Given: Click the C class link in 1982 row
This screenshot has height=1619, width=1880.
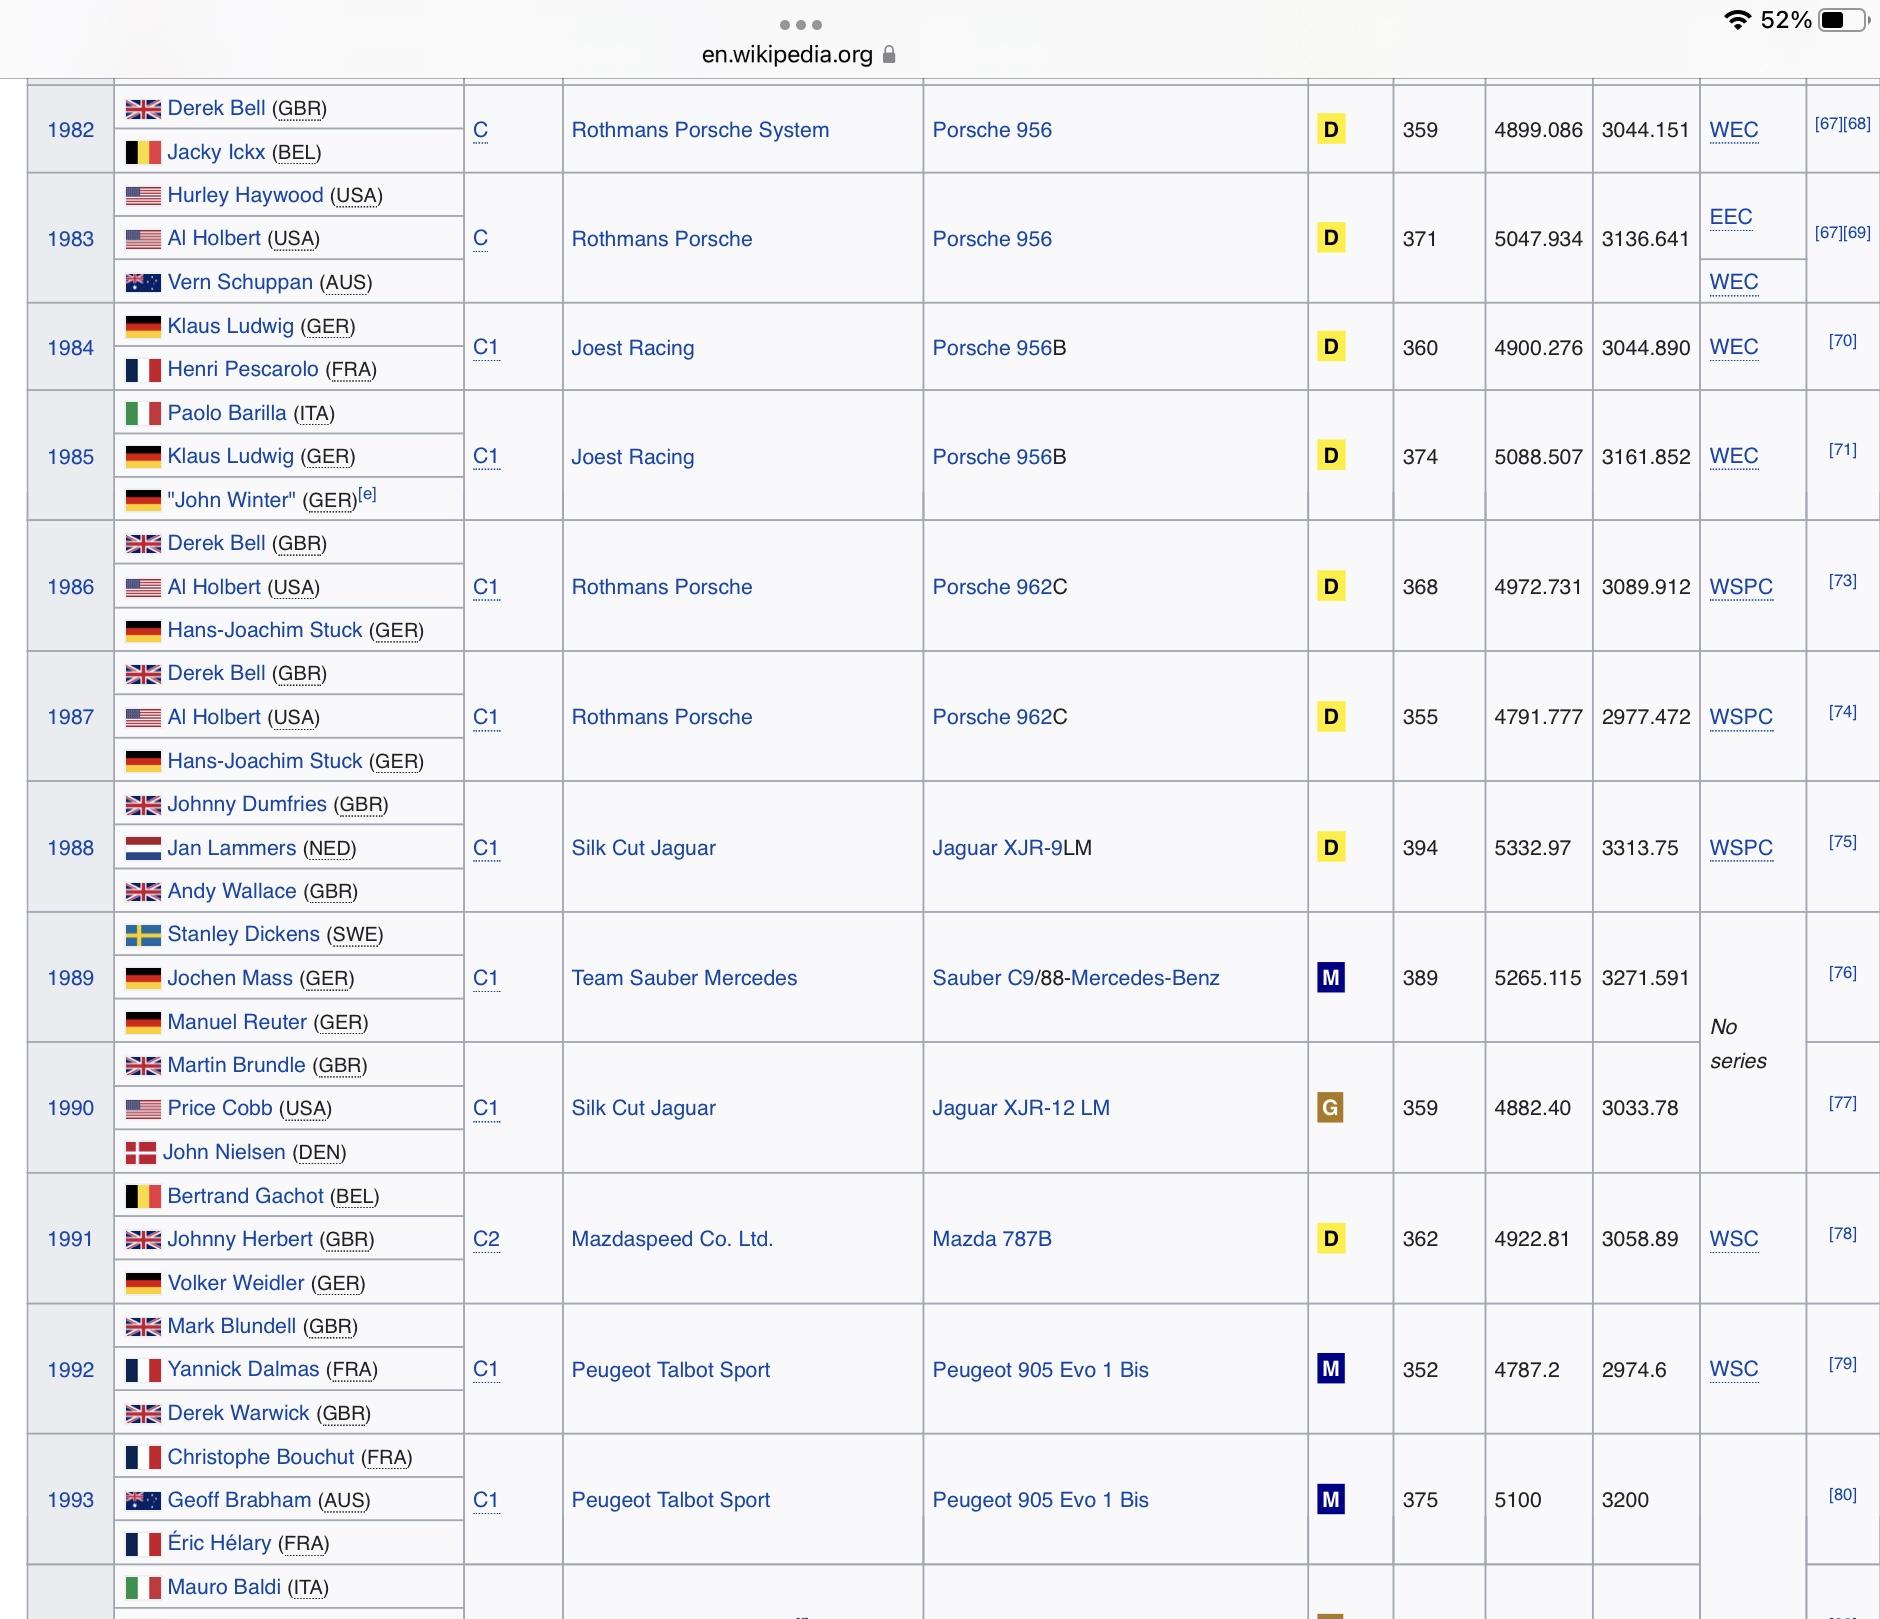Looking at the screenshot, I should 480,130.
